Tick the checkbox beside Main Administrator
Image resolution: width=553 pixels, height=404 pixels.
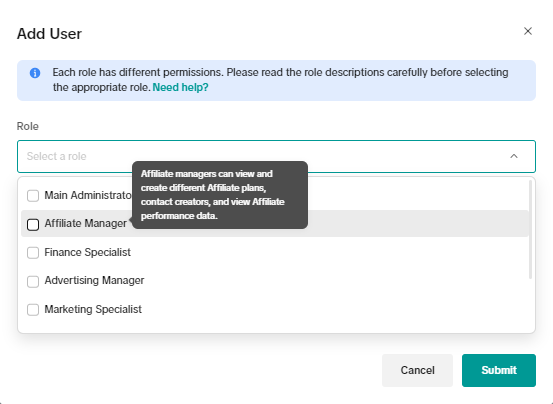[33, 196]
